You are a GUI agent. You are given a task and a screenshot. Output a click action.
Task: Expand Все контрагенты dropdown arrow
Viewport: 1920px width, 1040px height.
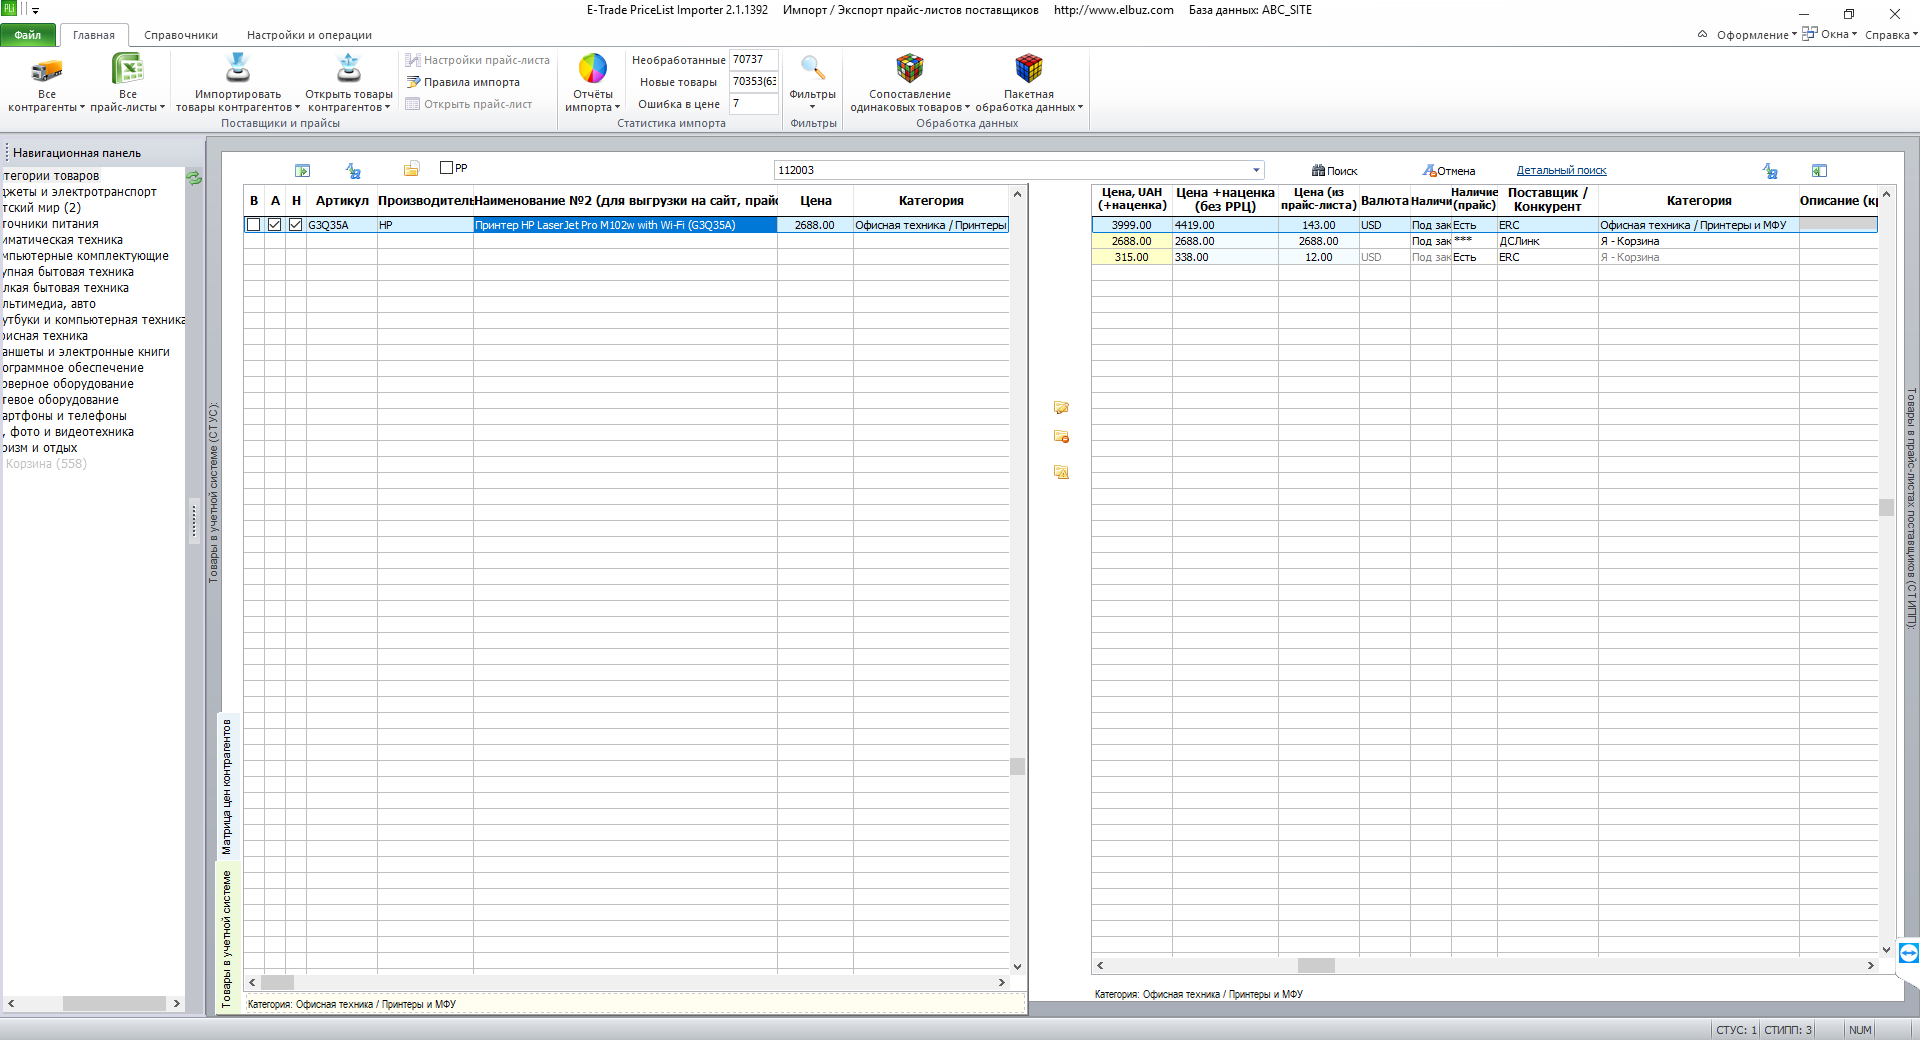click(x=83, y=107)
